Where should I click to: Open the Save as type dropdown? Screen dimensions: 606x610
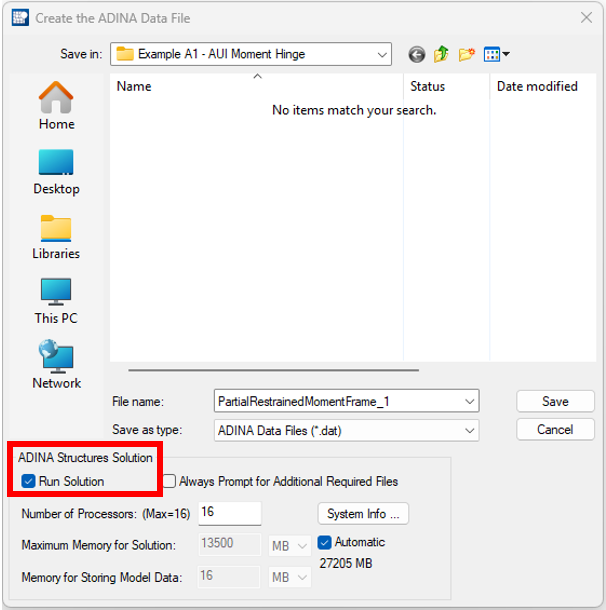469,431
